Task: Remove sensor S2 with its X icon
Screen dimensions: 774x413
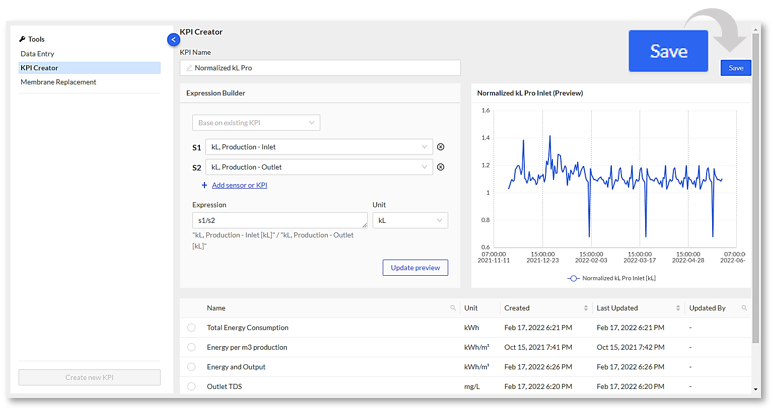Action: click(x=441, y=167)
